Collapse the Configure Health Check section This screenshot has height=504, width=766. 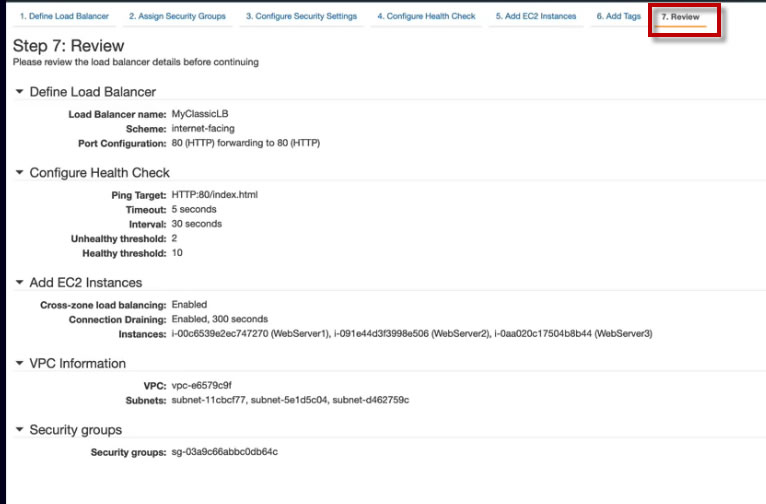tap(20, 173)
